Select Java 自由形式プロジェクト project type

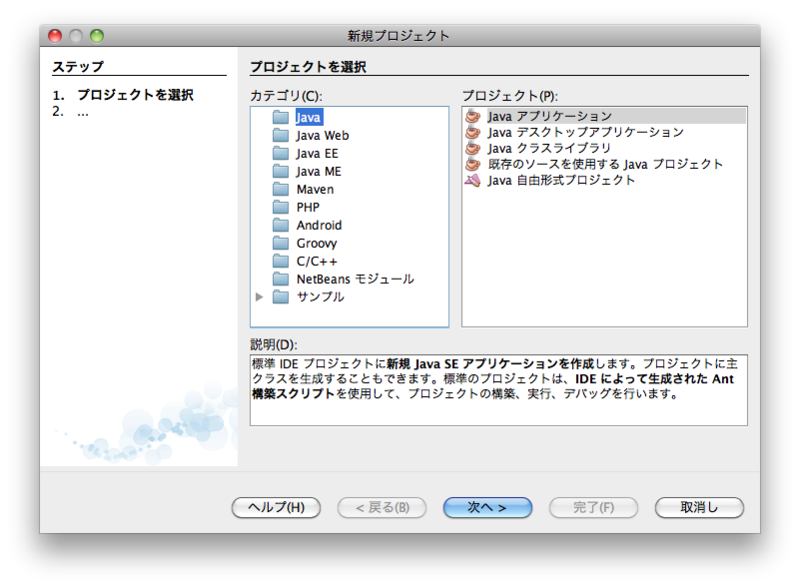click(561, 180)
